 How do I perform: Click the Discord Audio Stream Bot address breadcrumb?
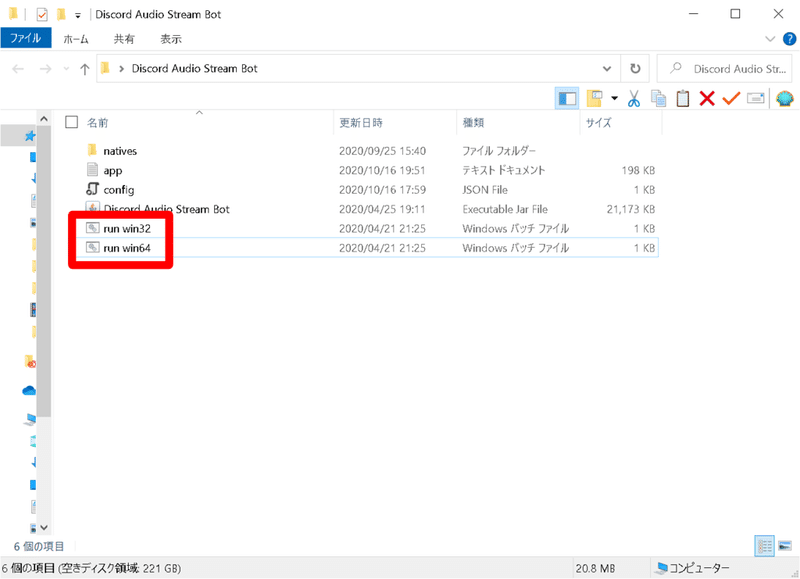(194, 68)
